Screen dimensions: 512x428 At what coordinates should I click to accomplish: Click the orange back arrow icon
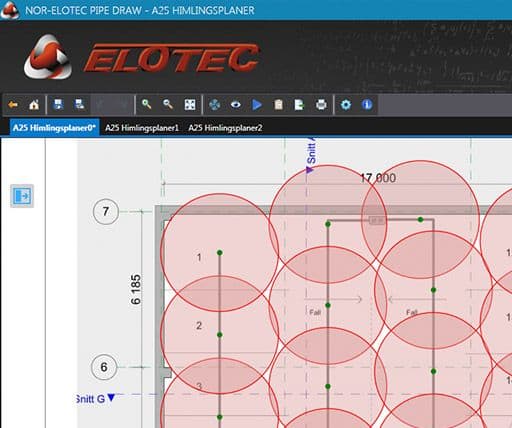coord(13,105)
